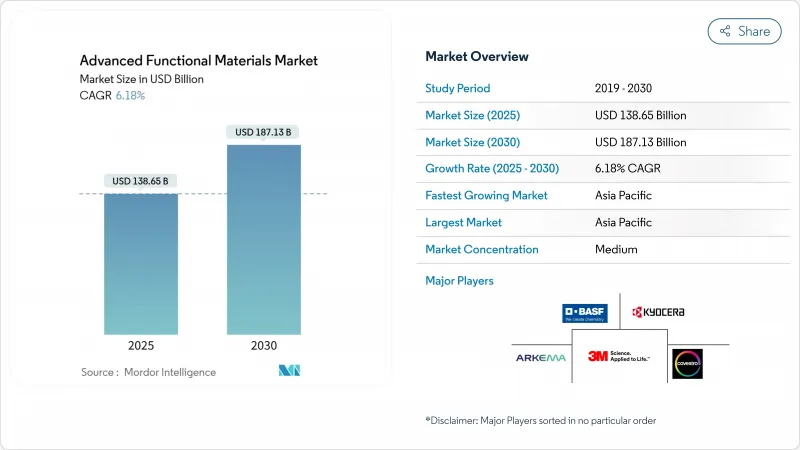
Task: Click the Source: Mordor Intelligence text
Action: pos(148,372)
